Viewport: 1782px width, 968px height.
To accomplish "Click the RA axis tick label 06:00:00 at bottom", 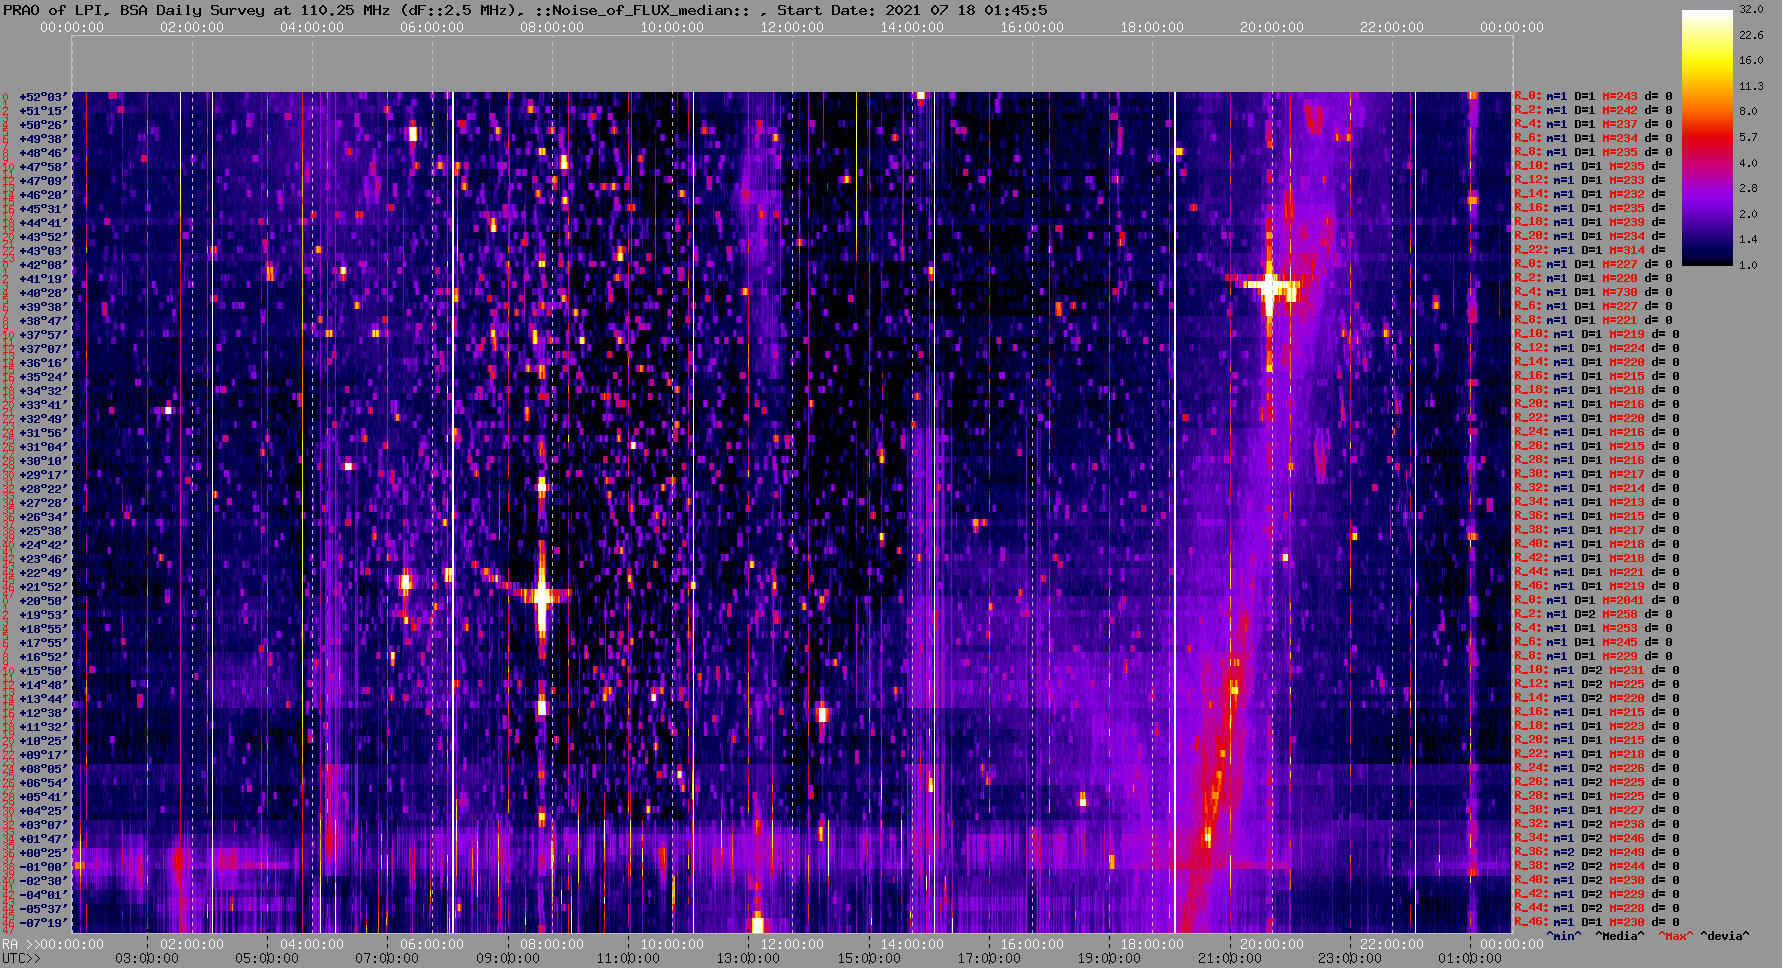I will [x=432, y=944].
